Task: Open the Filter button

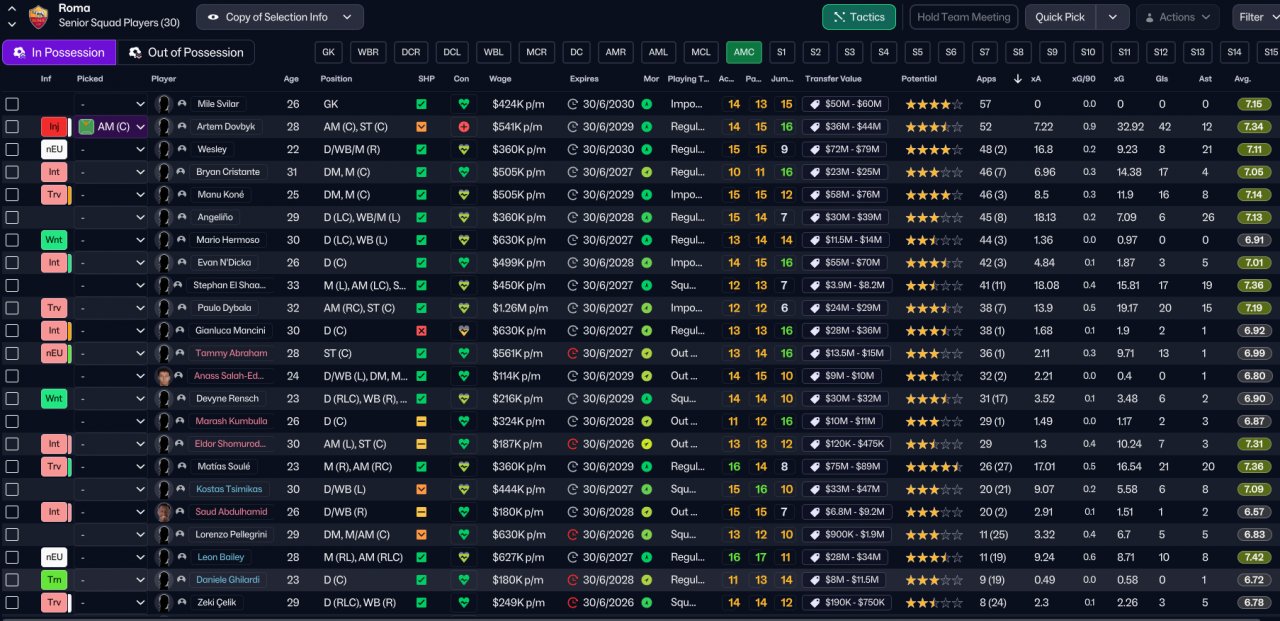Action: click(x=1254, y=17)
